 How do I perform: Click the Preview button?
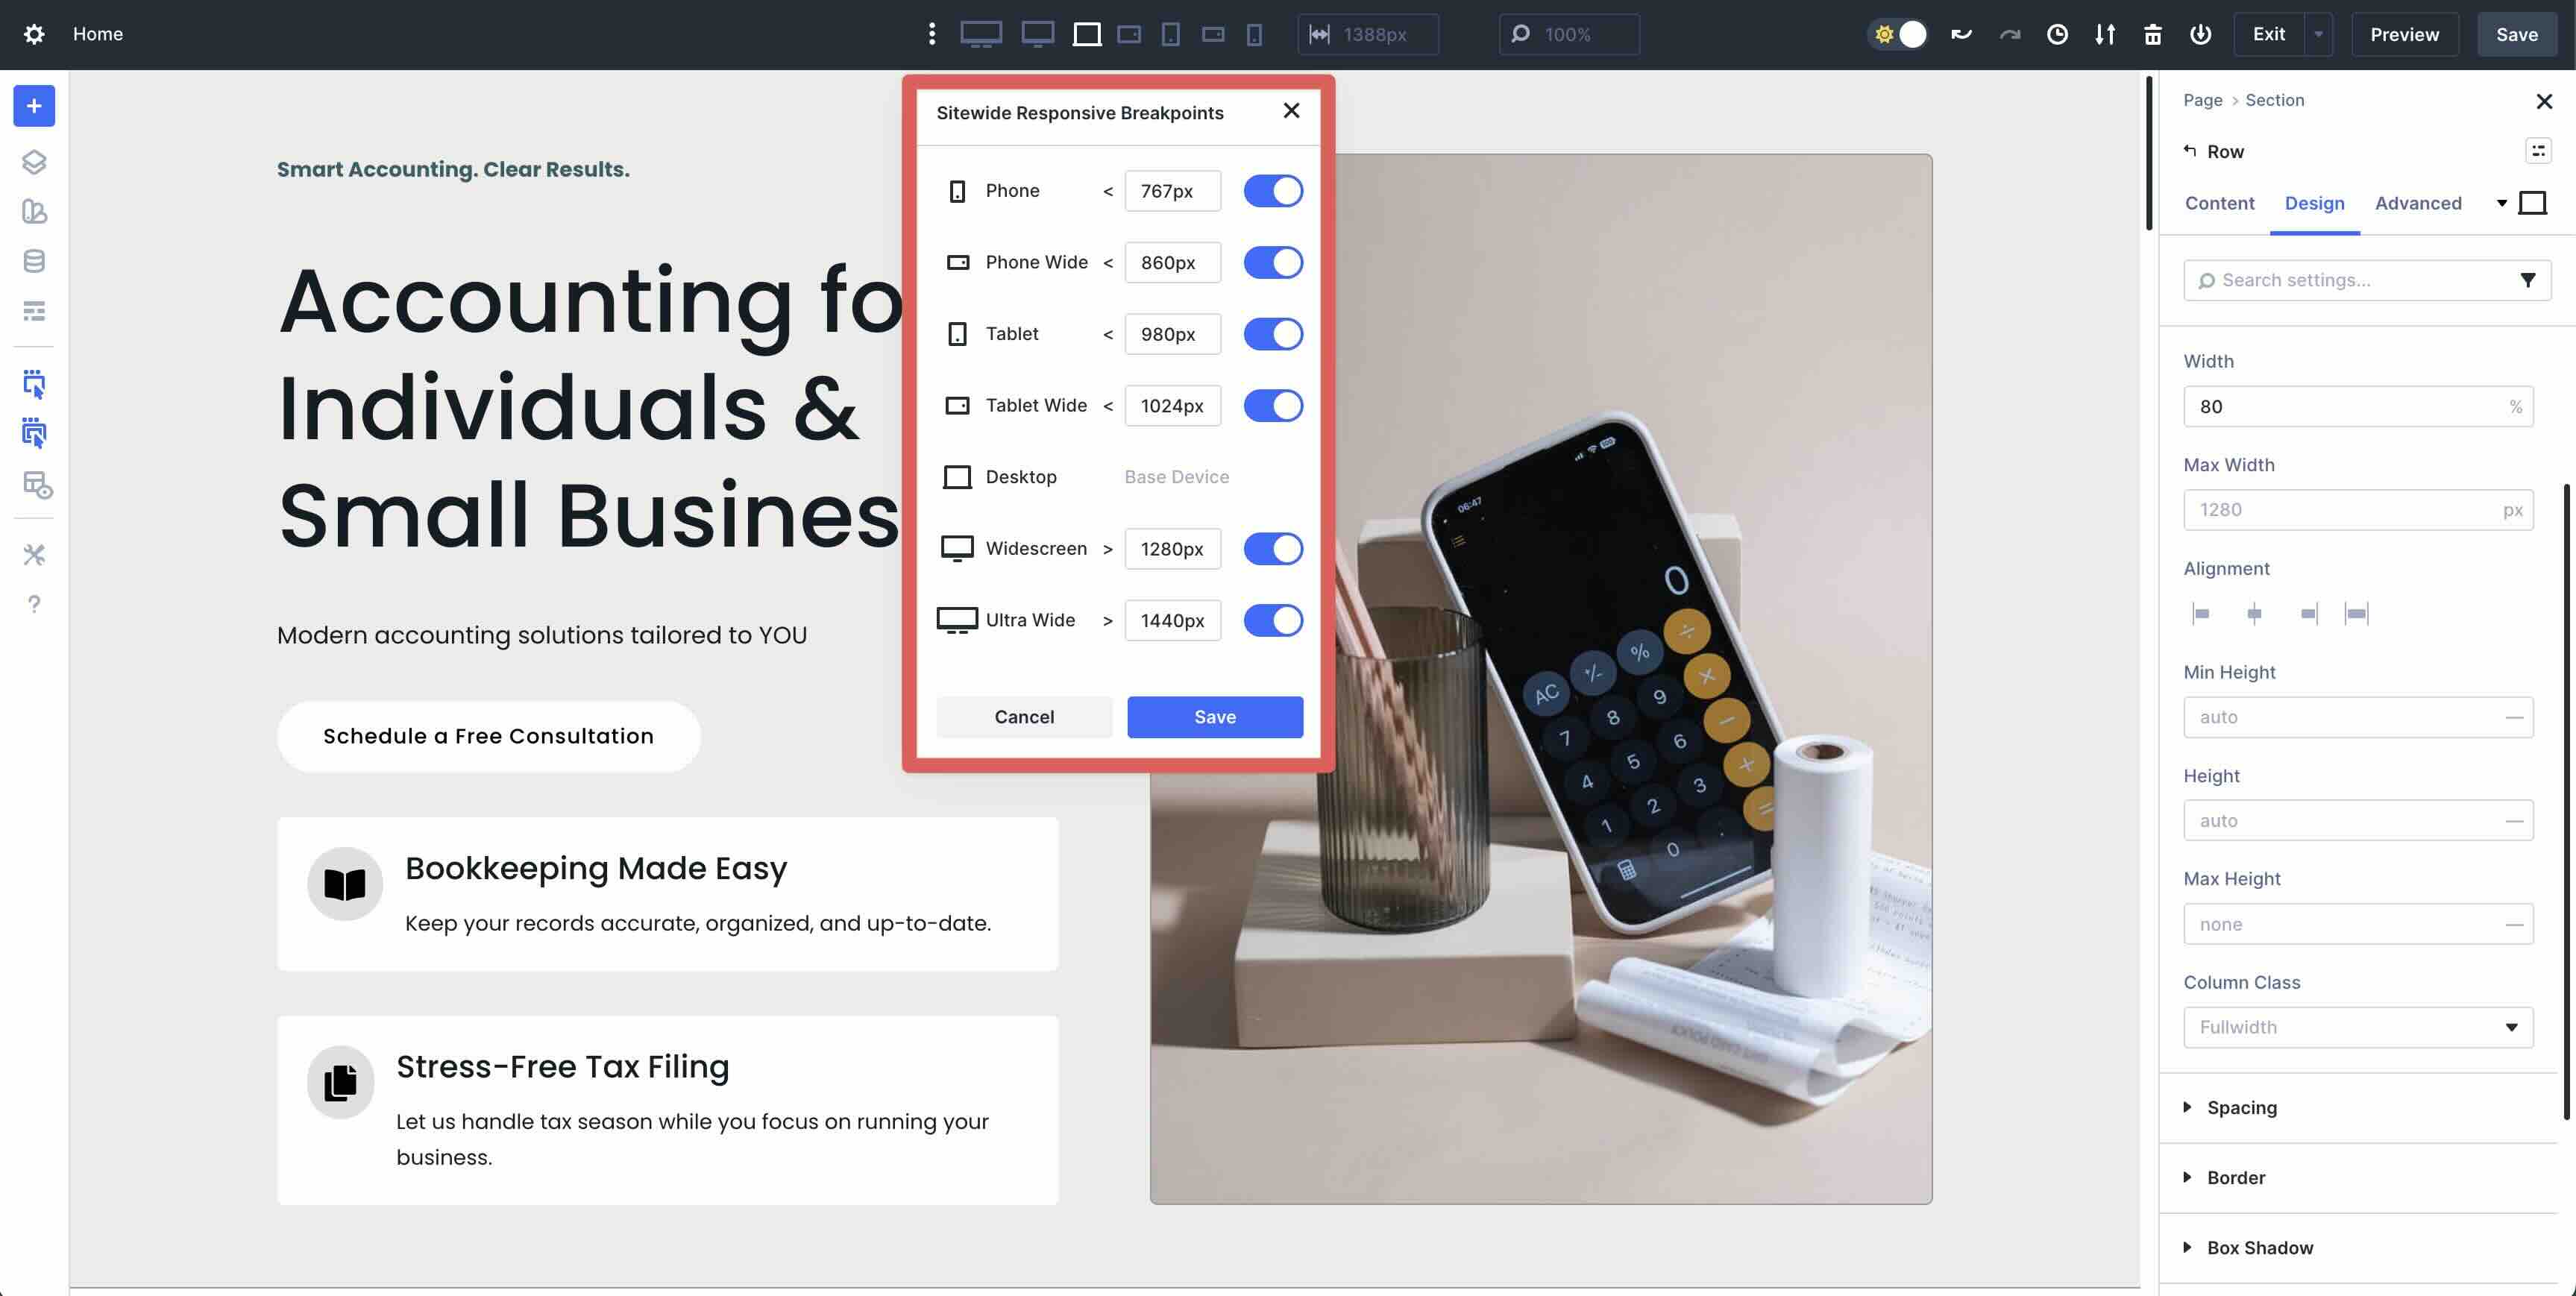click(2403, 33)
